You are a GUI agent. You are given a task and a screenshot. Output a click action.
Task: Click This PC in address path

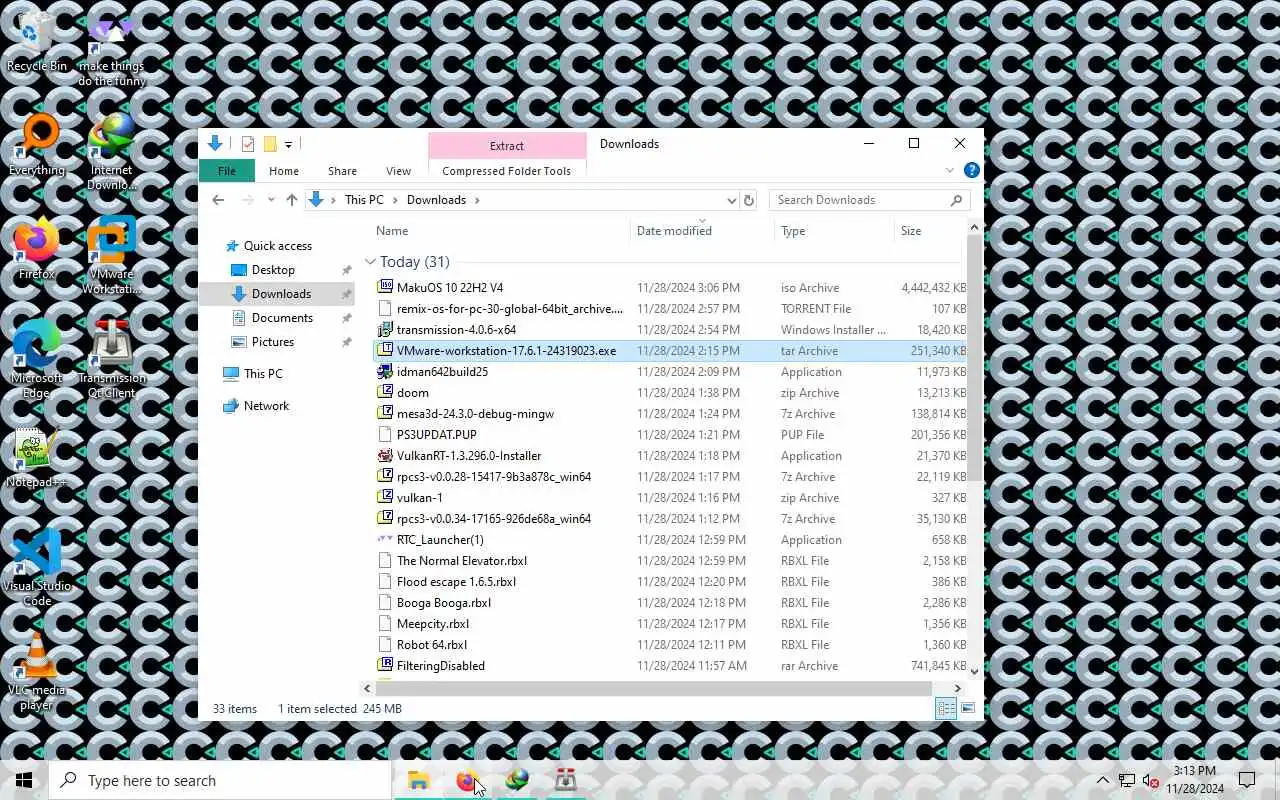[x=364, y=200]
